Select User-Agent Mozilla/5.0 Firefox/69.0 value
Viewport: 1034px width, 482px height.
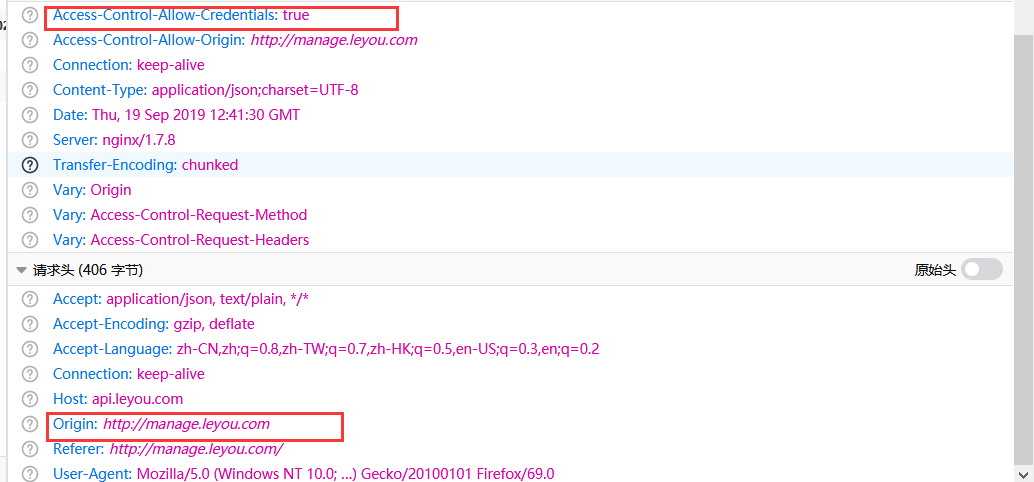346,473
